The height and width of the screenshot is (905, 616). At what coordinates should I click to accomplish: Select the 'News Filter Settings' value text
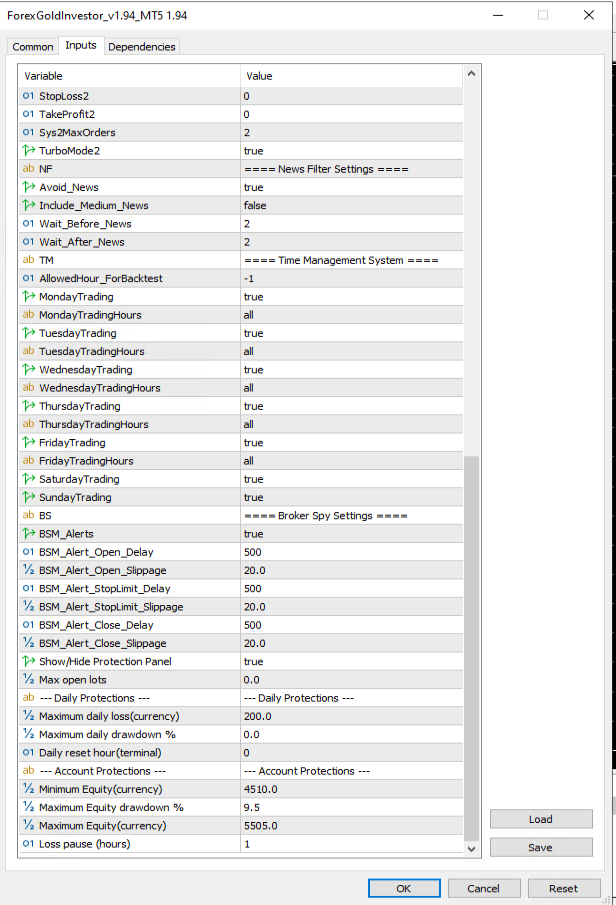[x=326, y=169]
